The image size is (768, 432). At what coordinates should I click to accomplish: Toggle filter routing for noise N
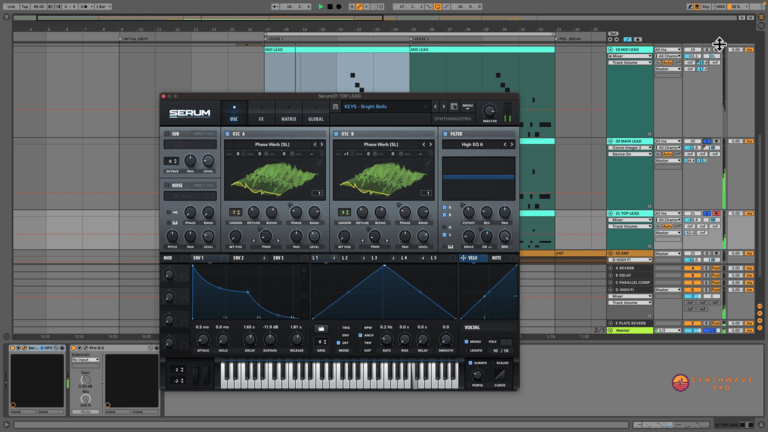click(x=445, y=228)
